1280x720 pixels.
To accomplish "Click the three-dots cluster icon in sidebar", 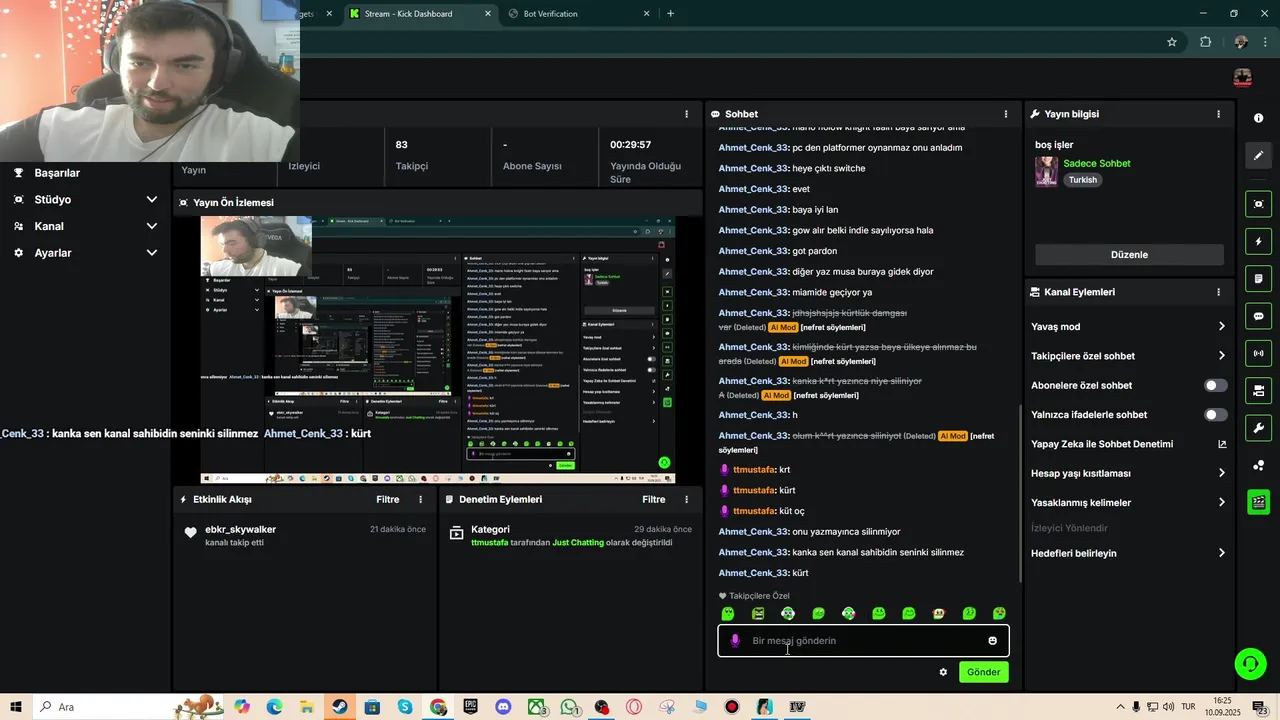I will pyautogui.click(x=1258, y=465).
